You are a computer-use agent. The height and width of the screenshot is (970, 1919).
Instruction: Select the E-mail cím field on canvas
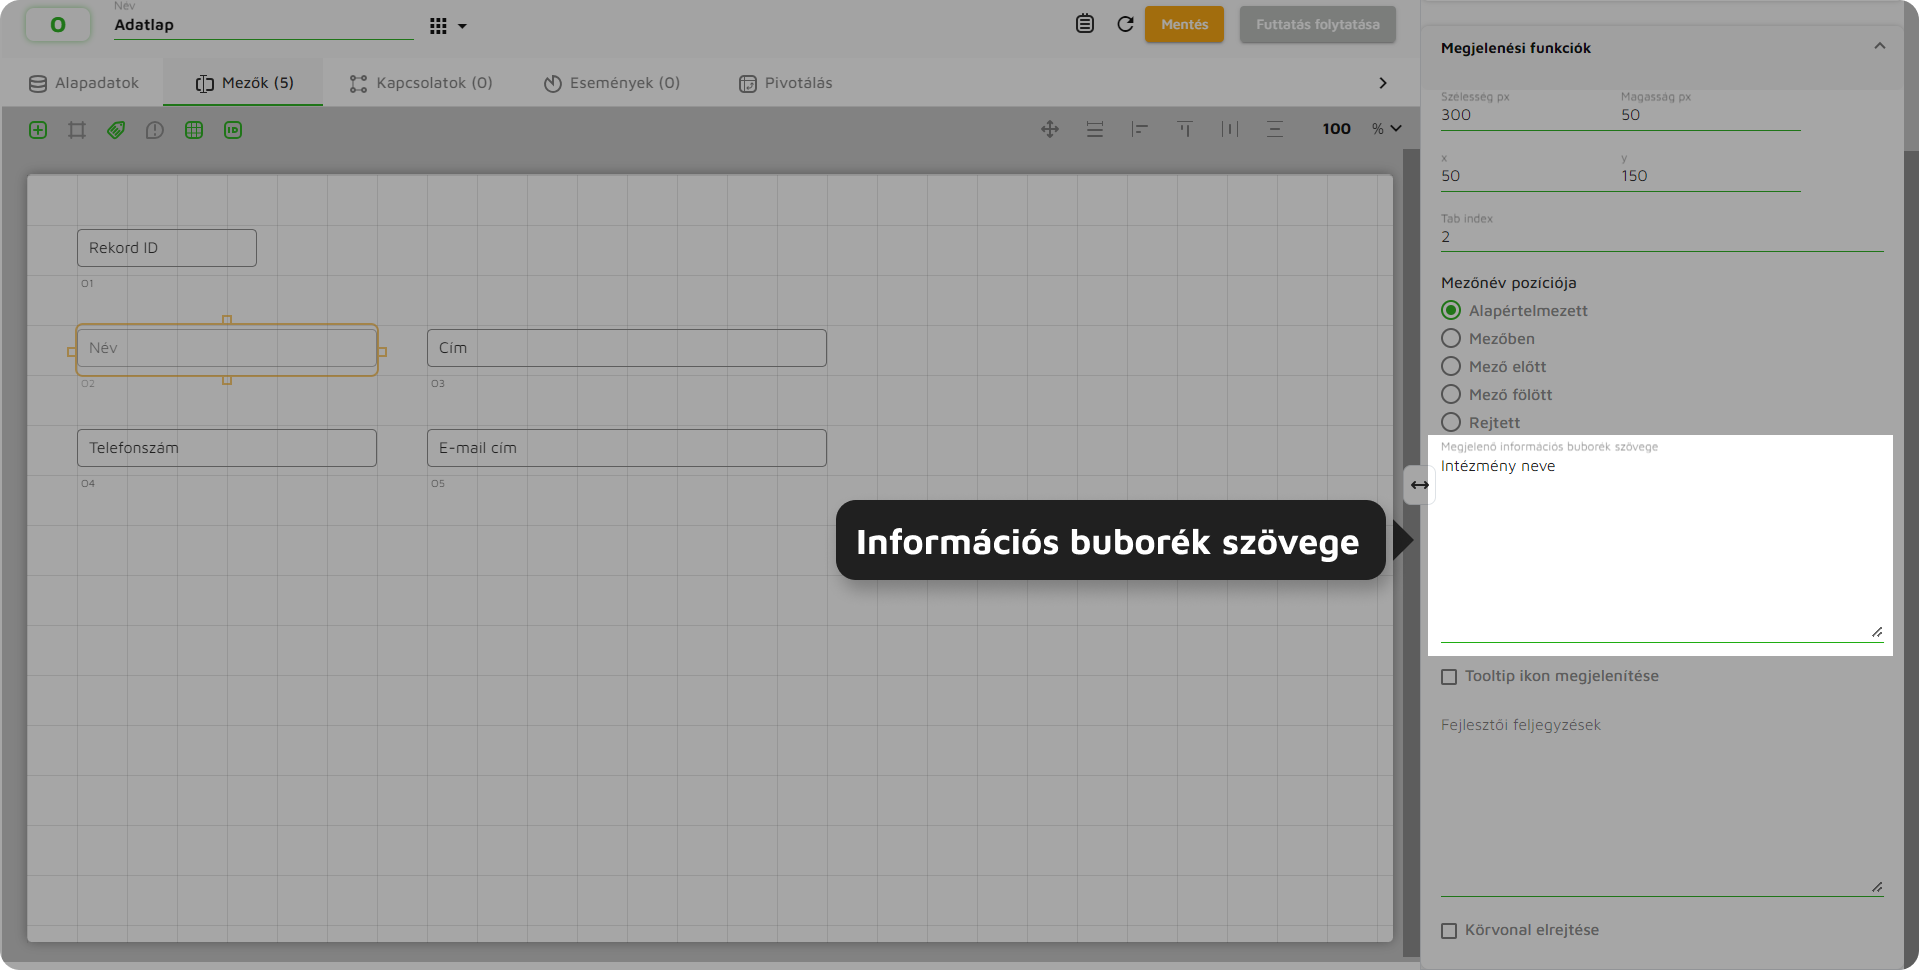(627, 448)
